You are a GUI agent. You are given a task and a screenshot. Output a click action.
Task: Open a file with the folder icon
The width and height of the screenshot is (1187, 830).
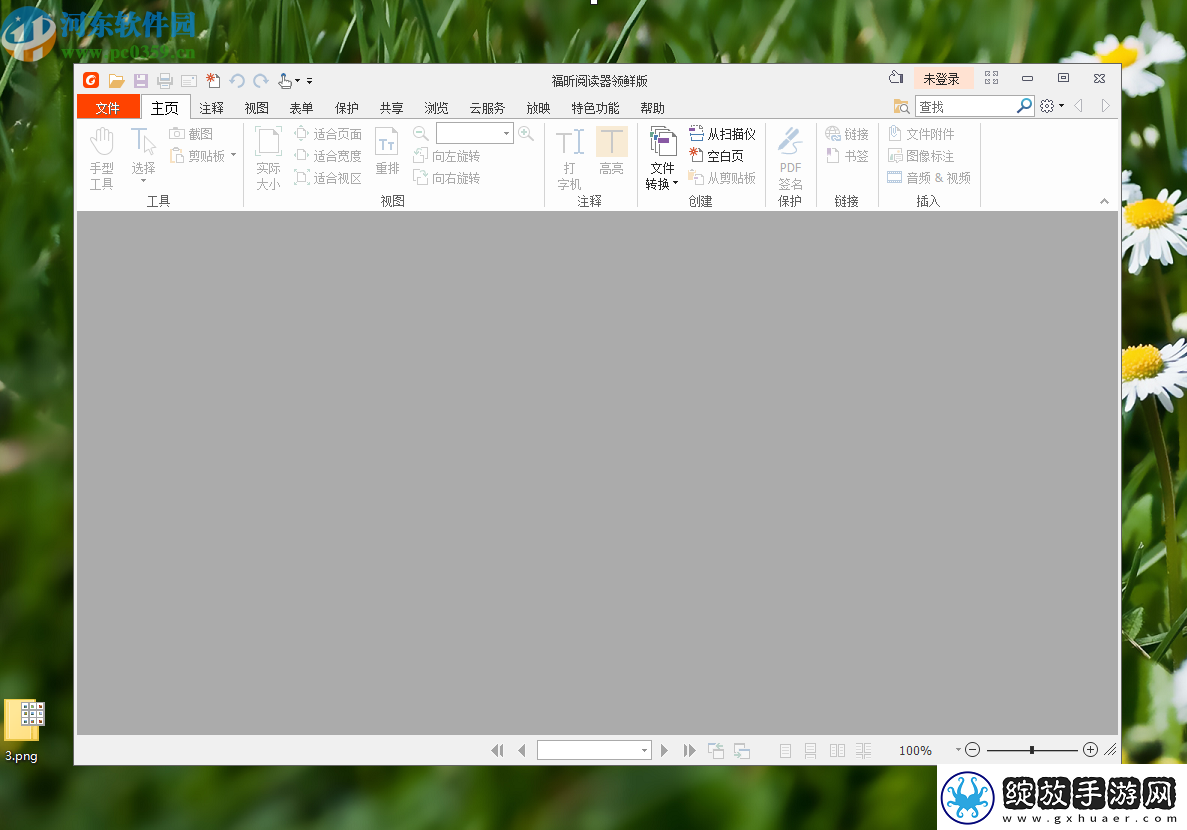(x=117, y=80)
